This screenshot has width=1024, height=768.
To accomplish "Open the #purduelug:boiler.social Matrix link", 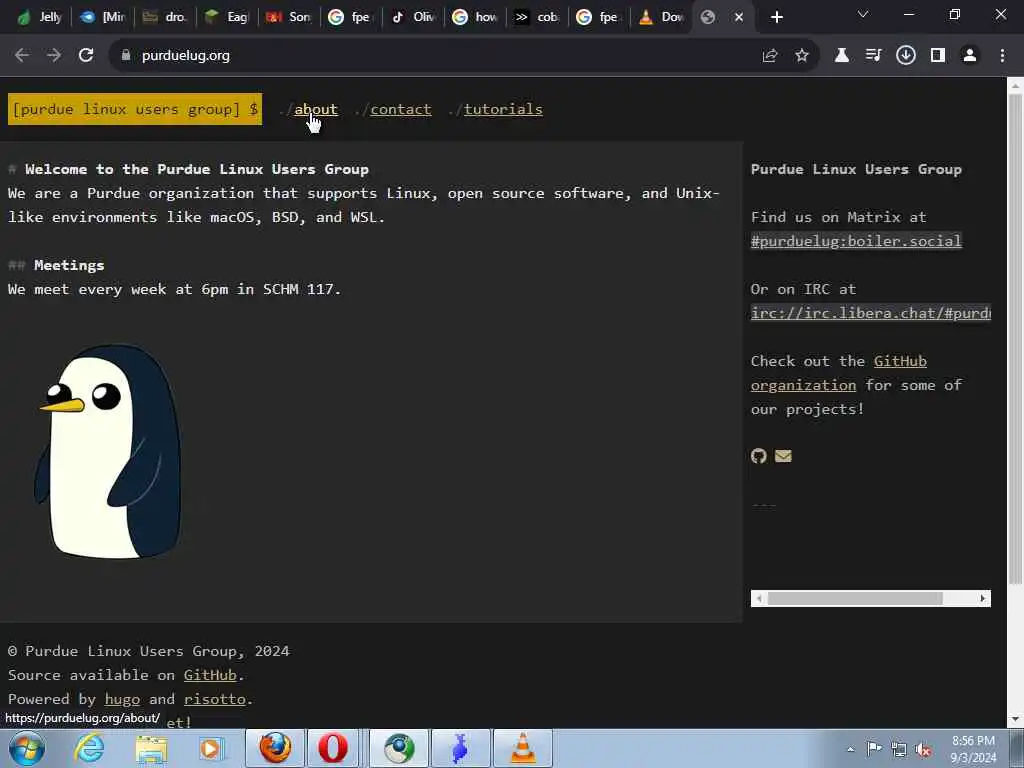I will point(856,241).
